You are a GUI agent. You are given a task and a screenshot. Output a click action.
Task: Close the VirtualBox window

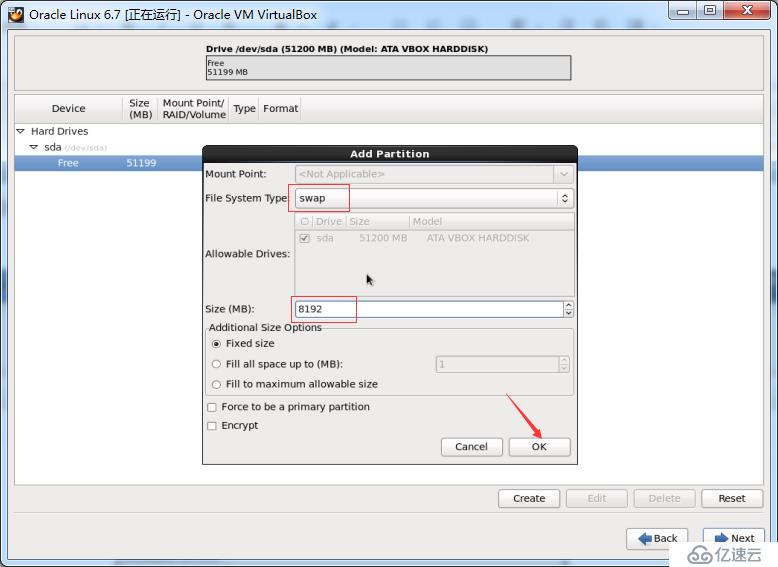(x=747, y=10)
